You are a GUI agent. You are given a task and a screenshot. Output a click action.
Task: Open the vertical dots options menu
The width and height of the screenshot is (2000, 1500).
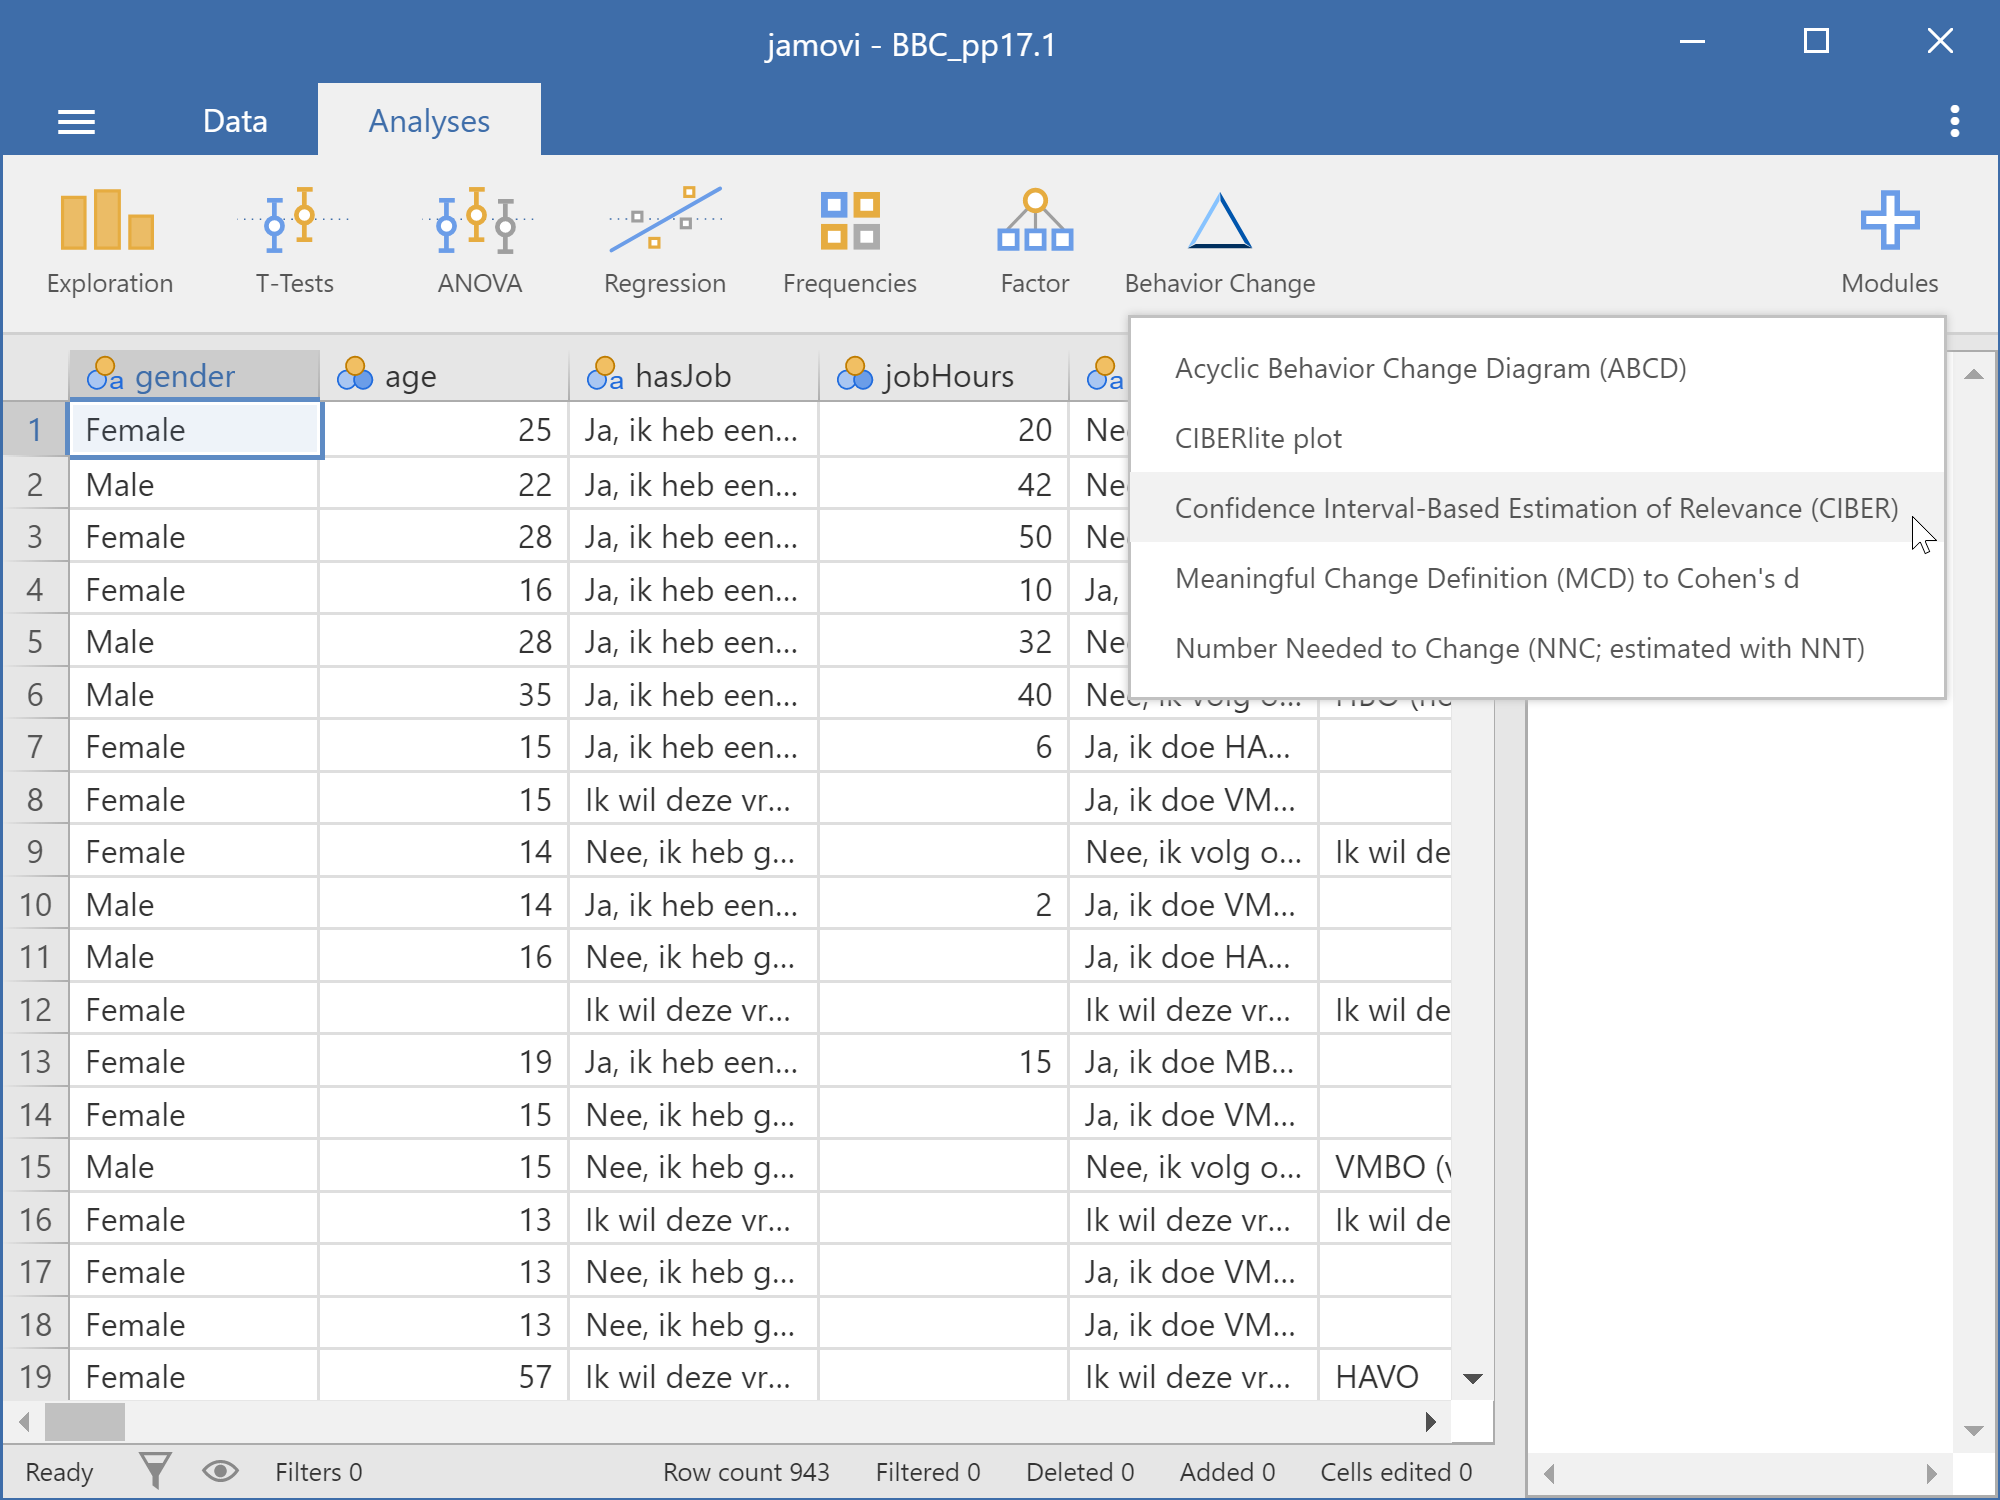click(x=1954, y=122)
